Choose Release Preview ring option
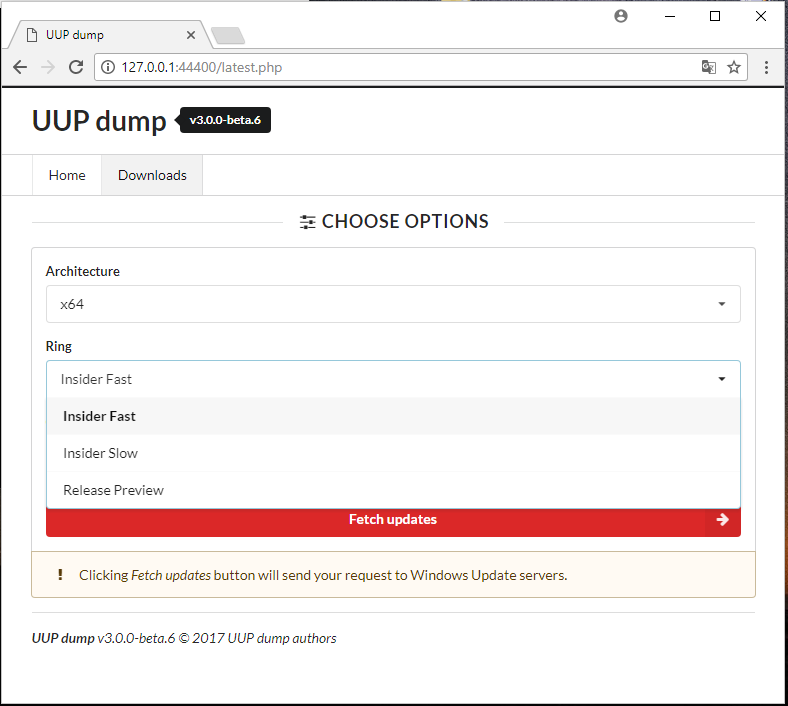The image size is (788, 706). pyautogui.click(x=393, y=490)
